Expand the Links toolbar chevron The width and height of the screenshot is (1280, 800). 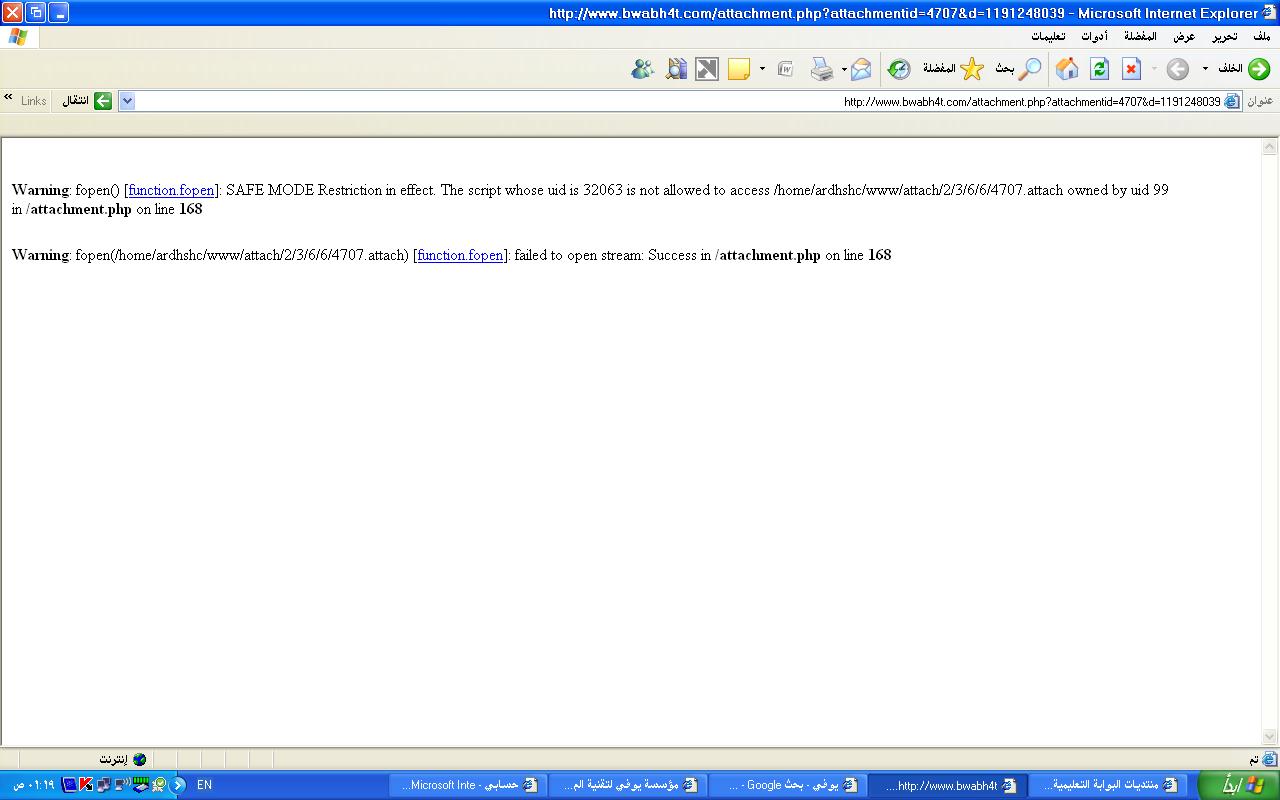(x=8, y=98)
